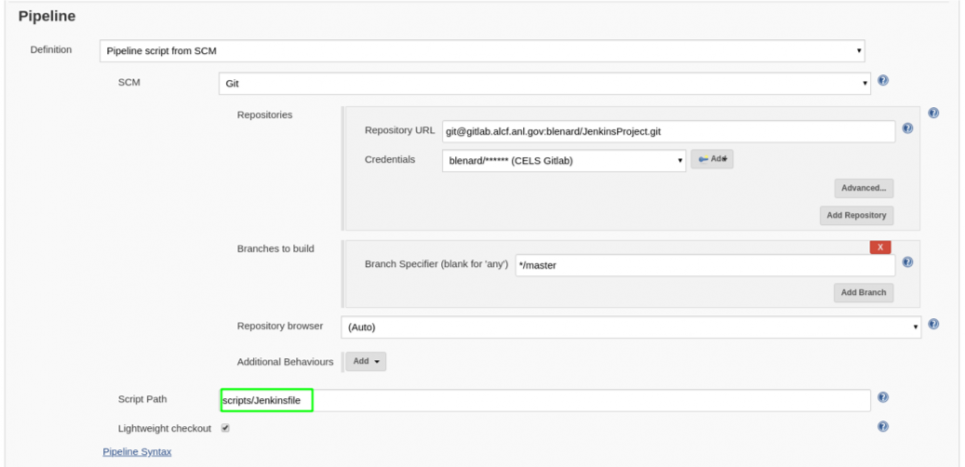
Task: Click the key icon Add credentials button
Action: (712, 159)
